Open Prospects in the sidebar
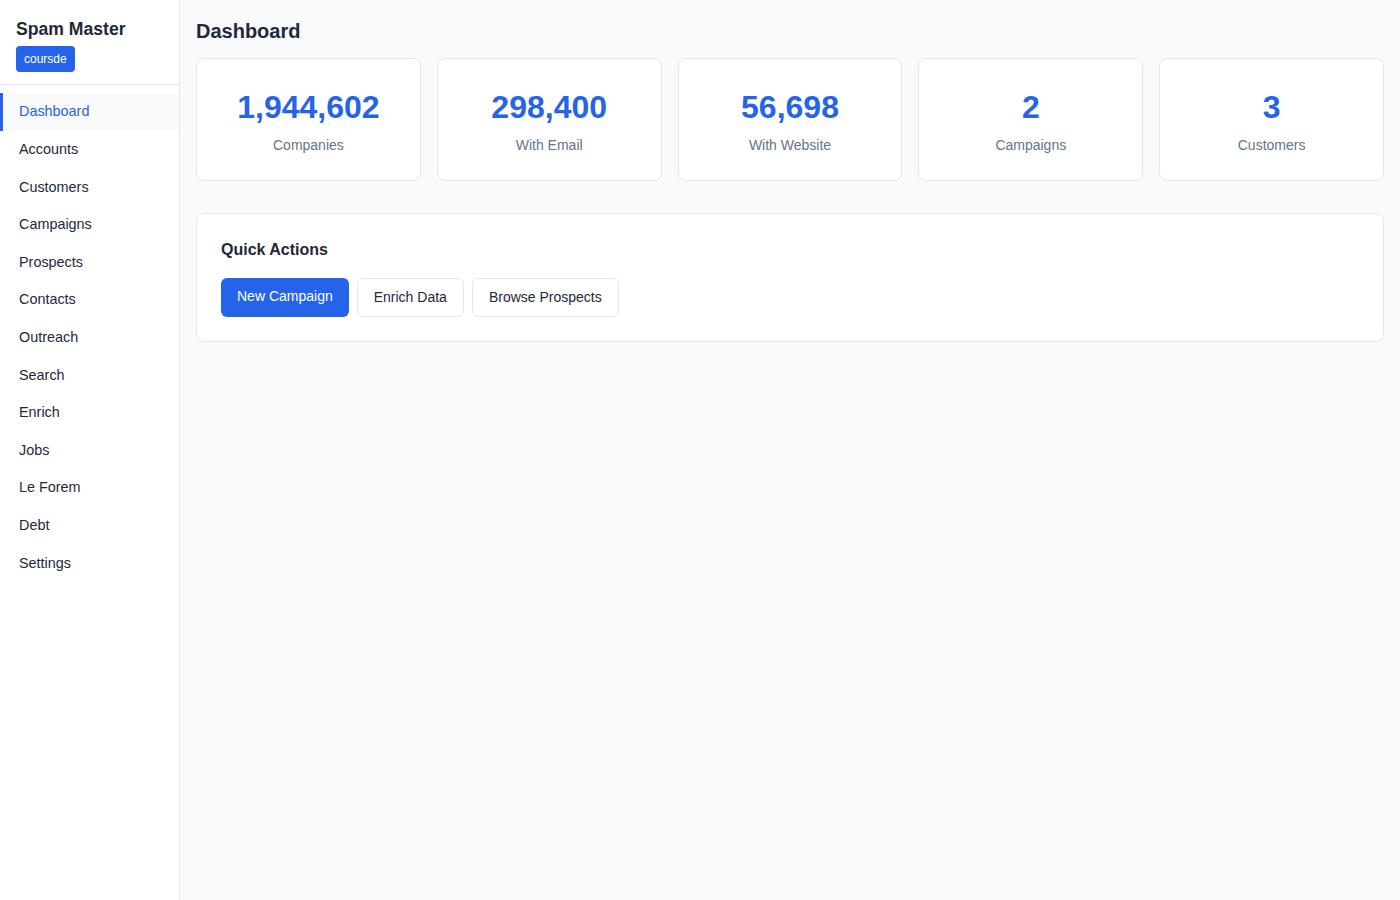The width and height of the screenshot is (1400, 900). [51, 262]
